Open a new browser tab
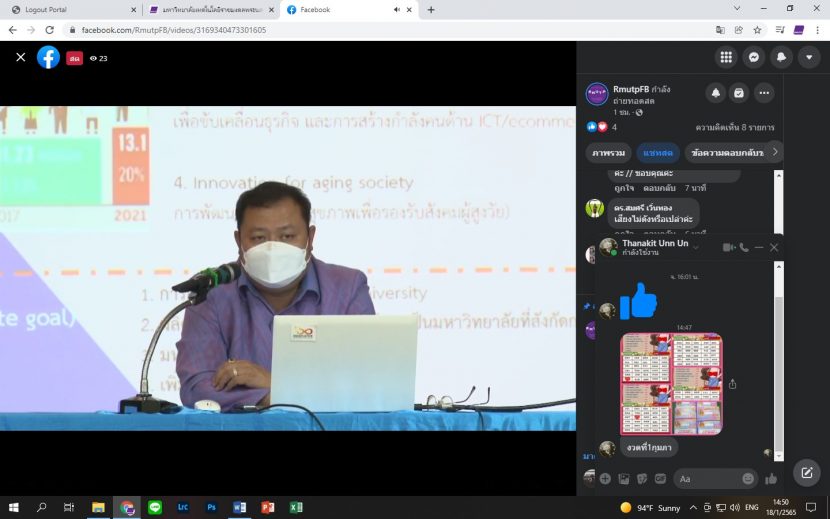 [x=431, y=10]
